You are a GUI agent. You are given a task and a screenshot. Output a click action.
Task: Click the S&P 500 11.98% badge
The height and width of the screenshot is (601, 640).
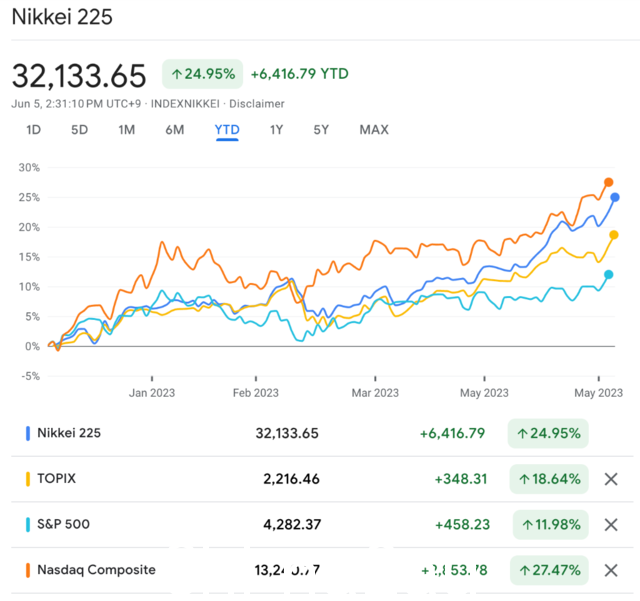(551, 525)
